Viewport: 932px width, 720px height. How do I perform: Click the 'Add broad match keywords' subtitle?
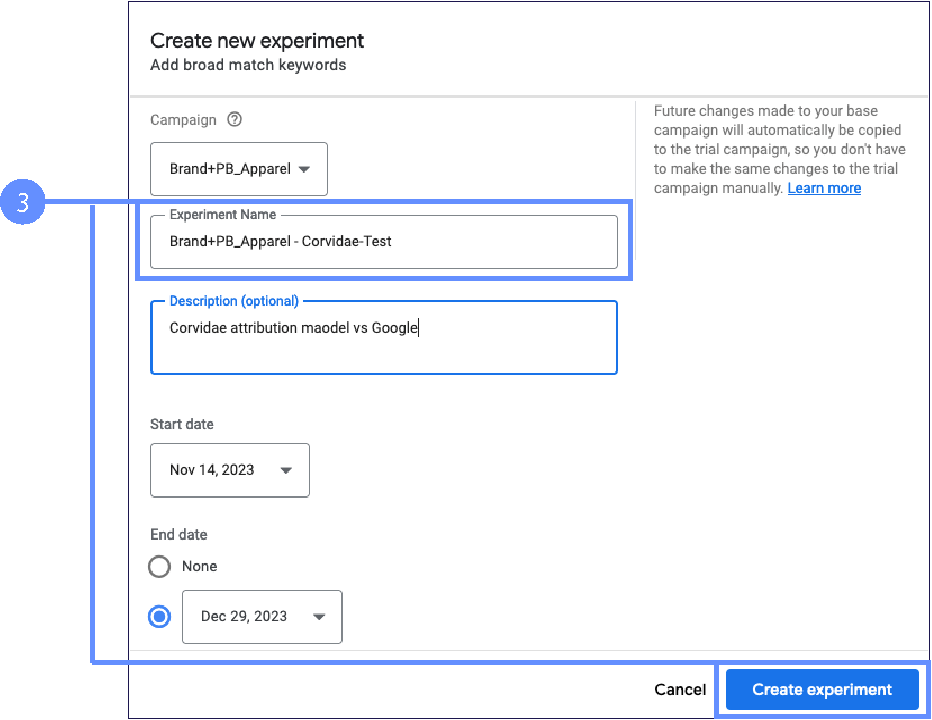click(x=248, y=65)
